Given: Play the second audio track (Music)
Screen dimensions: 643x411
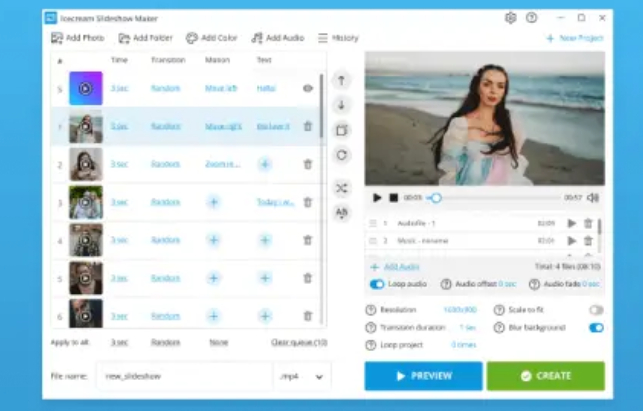Looking at the screenshot, I should pyautogui.click(x=571, y=241).
